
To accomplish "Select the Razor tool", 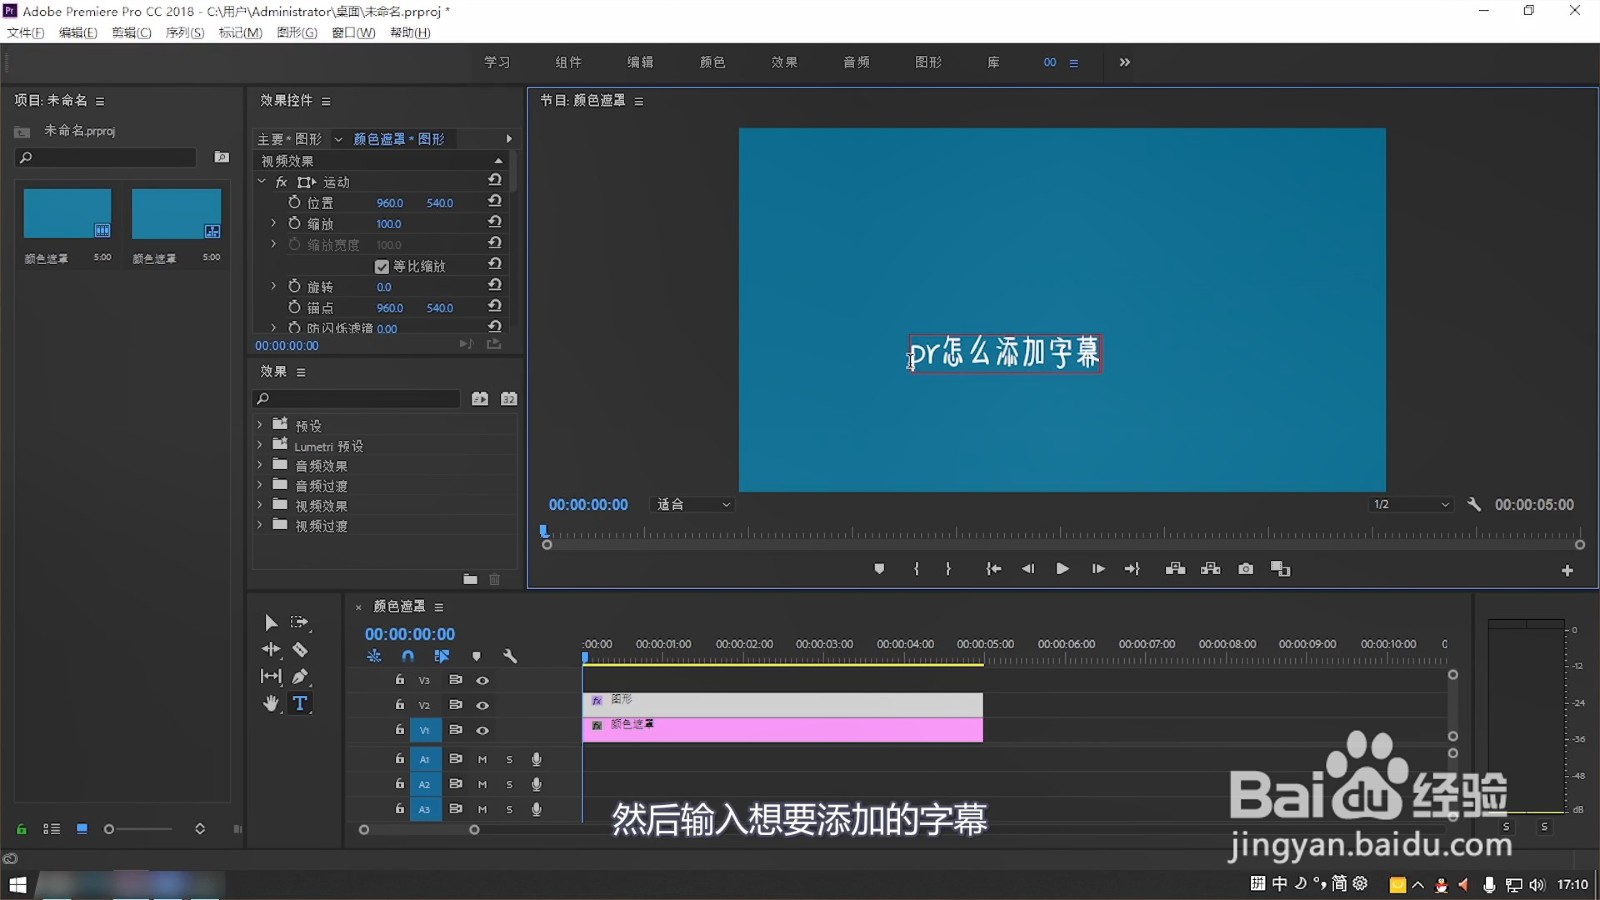I will coord(300,649).
